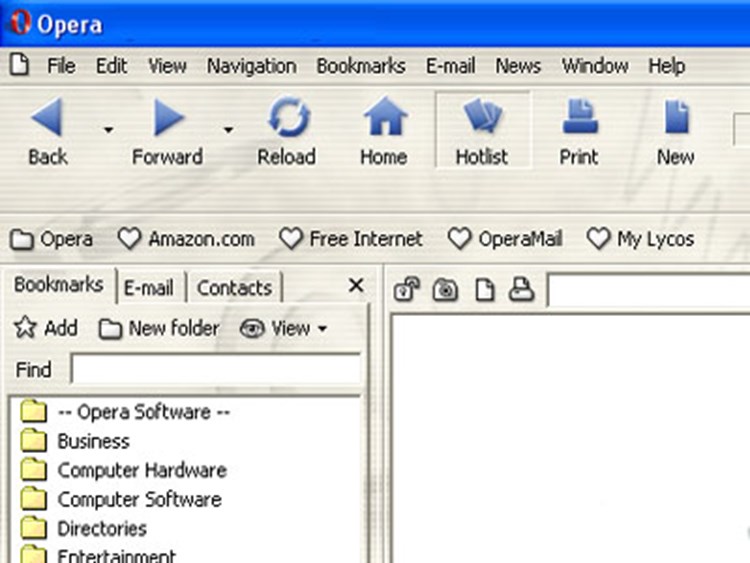Toggle print preview with the printer icon
Screen dimensions: 750x563
521,289
